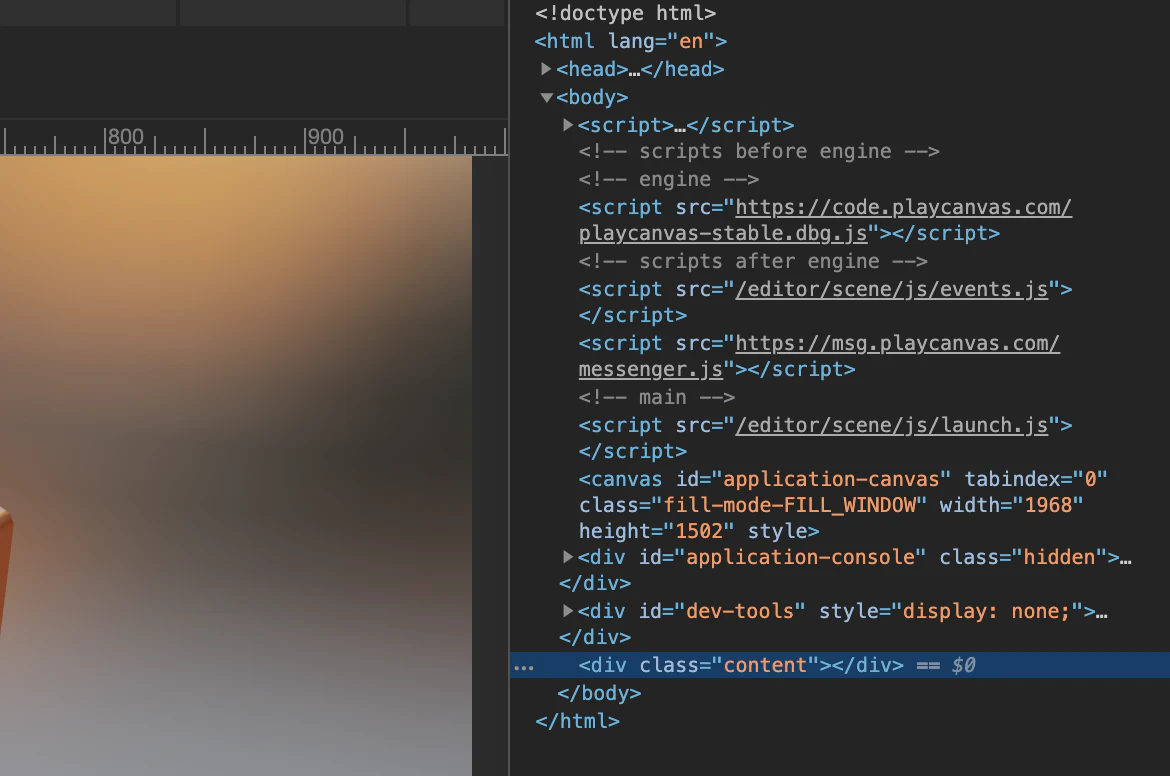This screenshot has width=1170, height=776.
Task: Open the three-dot actions on selected row
Action: [524, 666]
